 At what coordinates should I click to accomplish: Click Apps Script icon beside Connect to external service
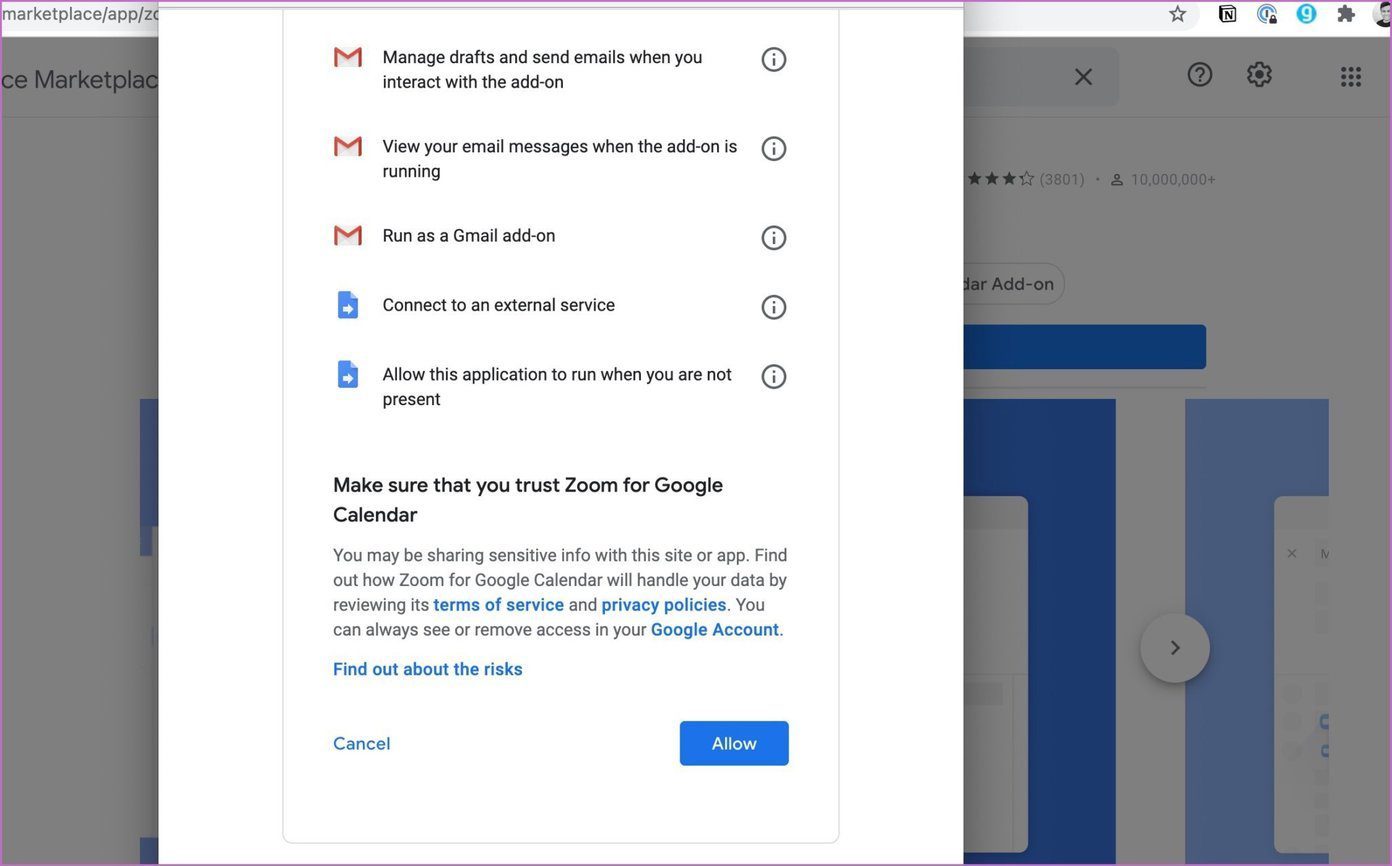point(347,305)
